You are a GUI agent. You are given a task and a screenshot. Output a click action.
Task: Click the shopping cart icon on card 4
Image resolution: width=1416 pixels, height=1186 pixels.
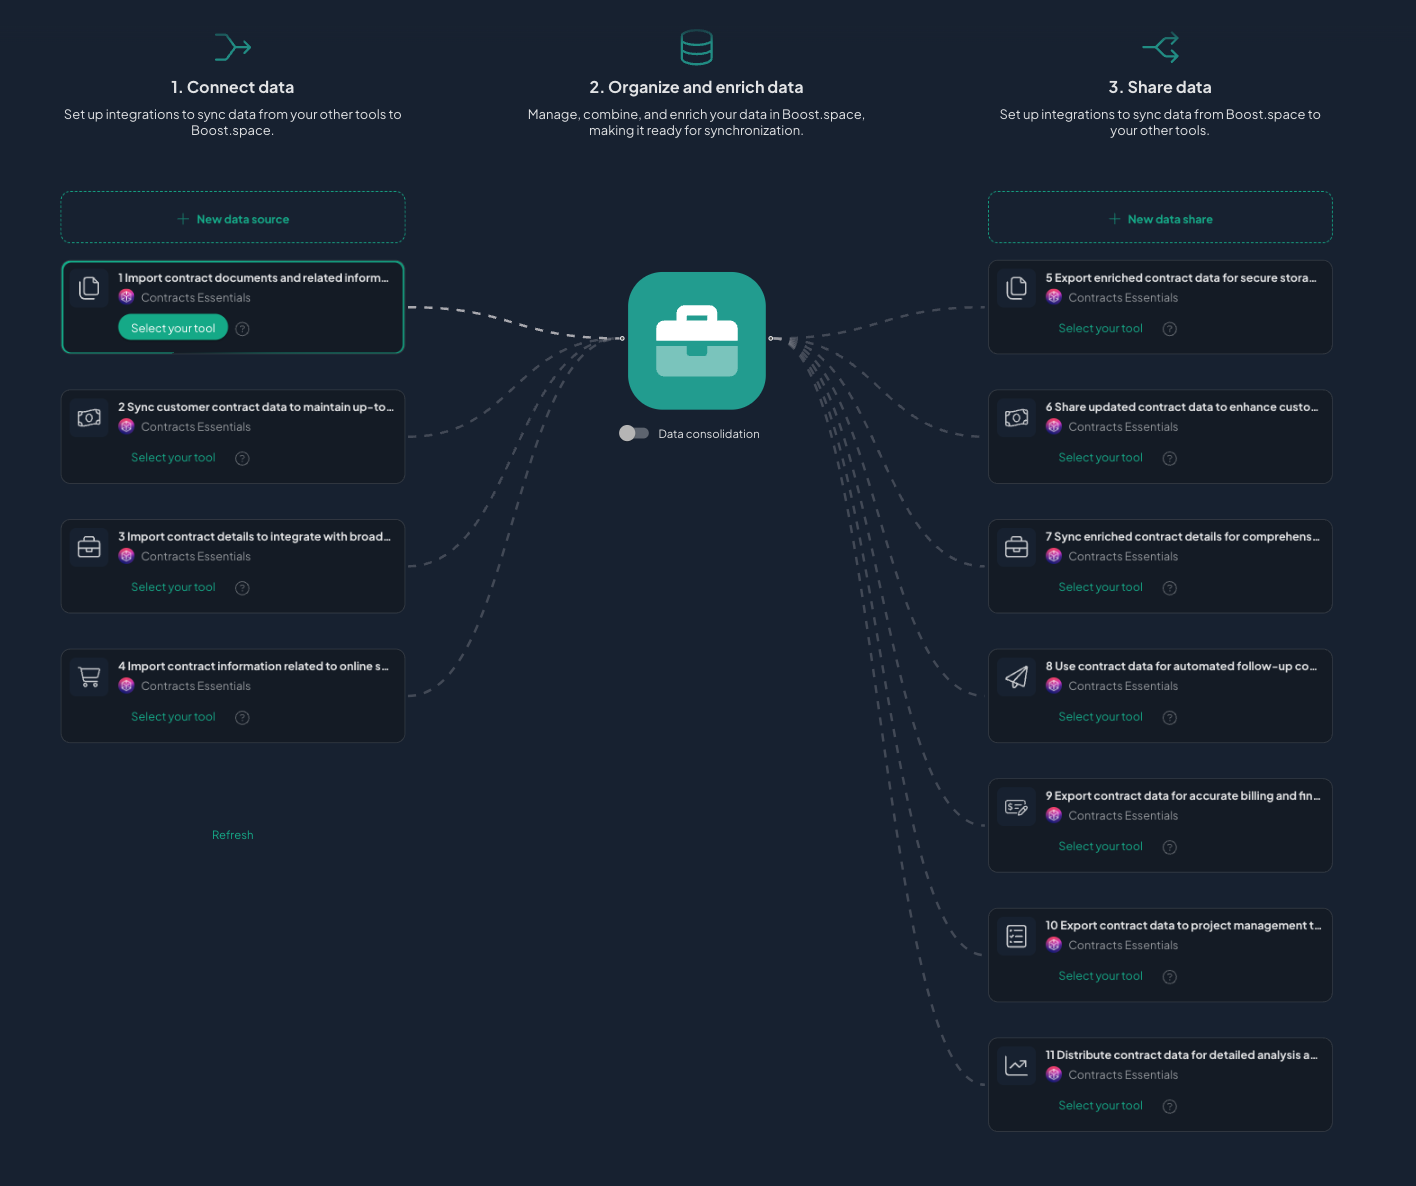pyautogui.click(x=89, y=677)
